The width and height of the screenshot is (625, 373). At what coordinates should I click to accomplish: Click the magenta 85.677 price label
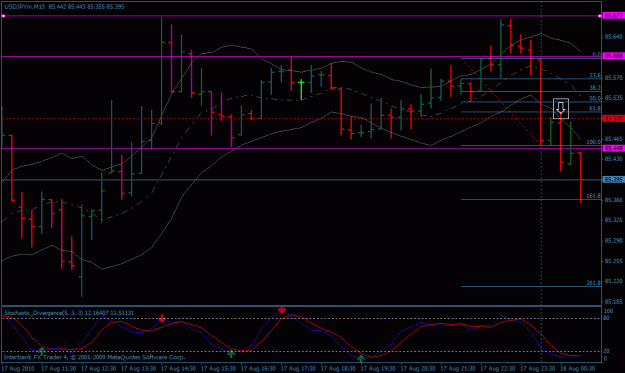pos(613,16)
